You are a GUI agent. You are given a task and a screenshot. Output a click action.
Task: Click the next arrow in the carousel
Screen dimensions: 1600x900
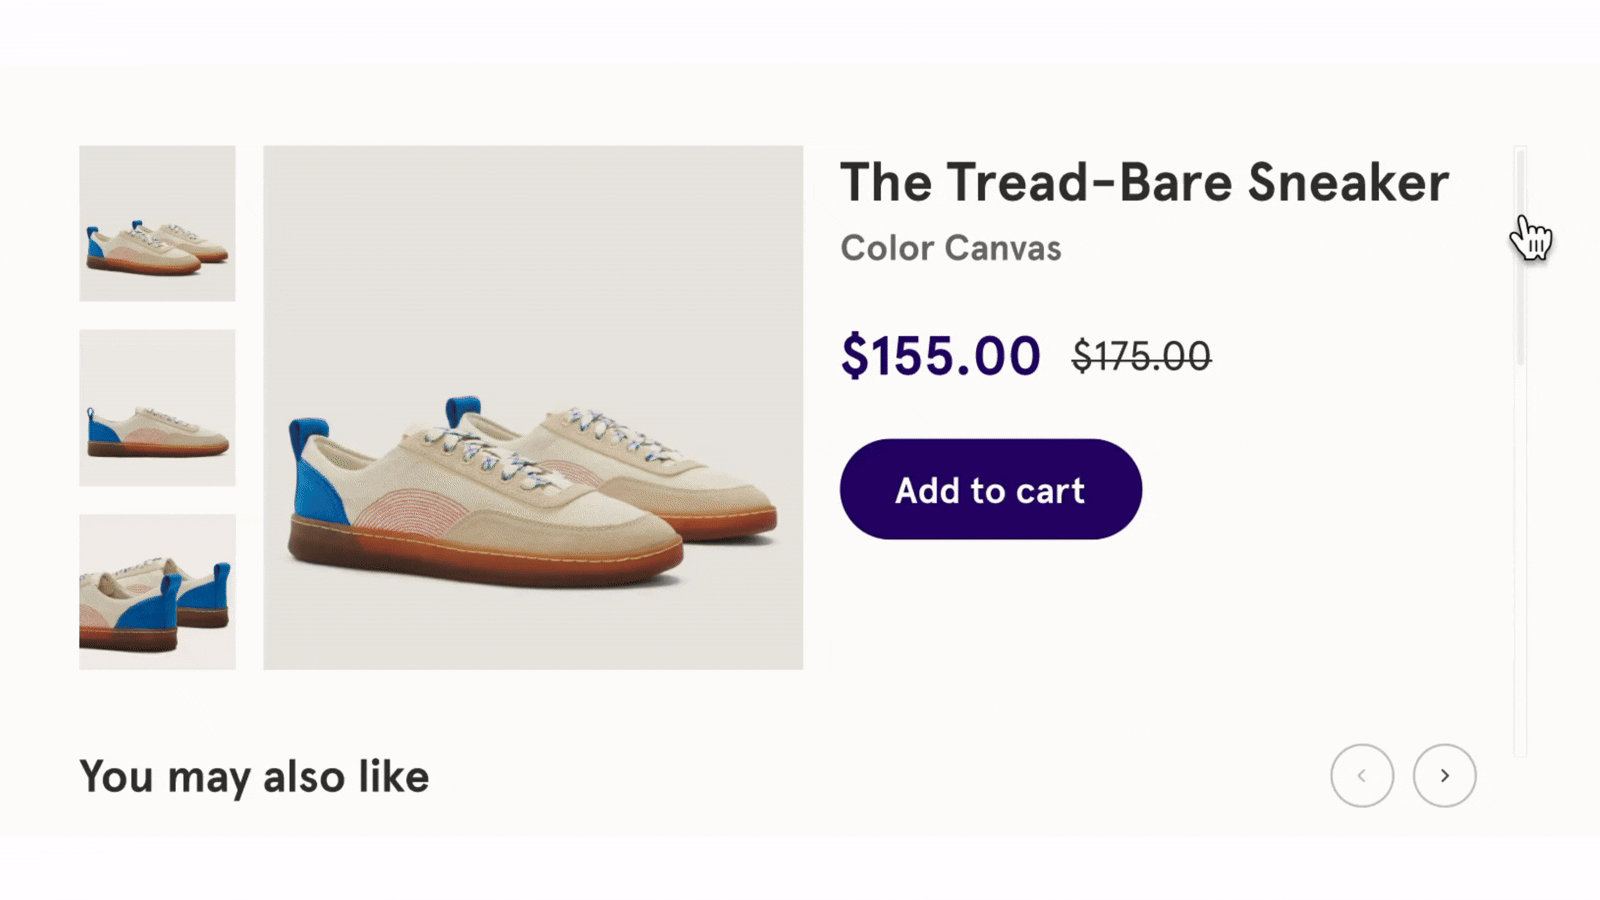point(1444,775)
